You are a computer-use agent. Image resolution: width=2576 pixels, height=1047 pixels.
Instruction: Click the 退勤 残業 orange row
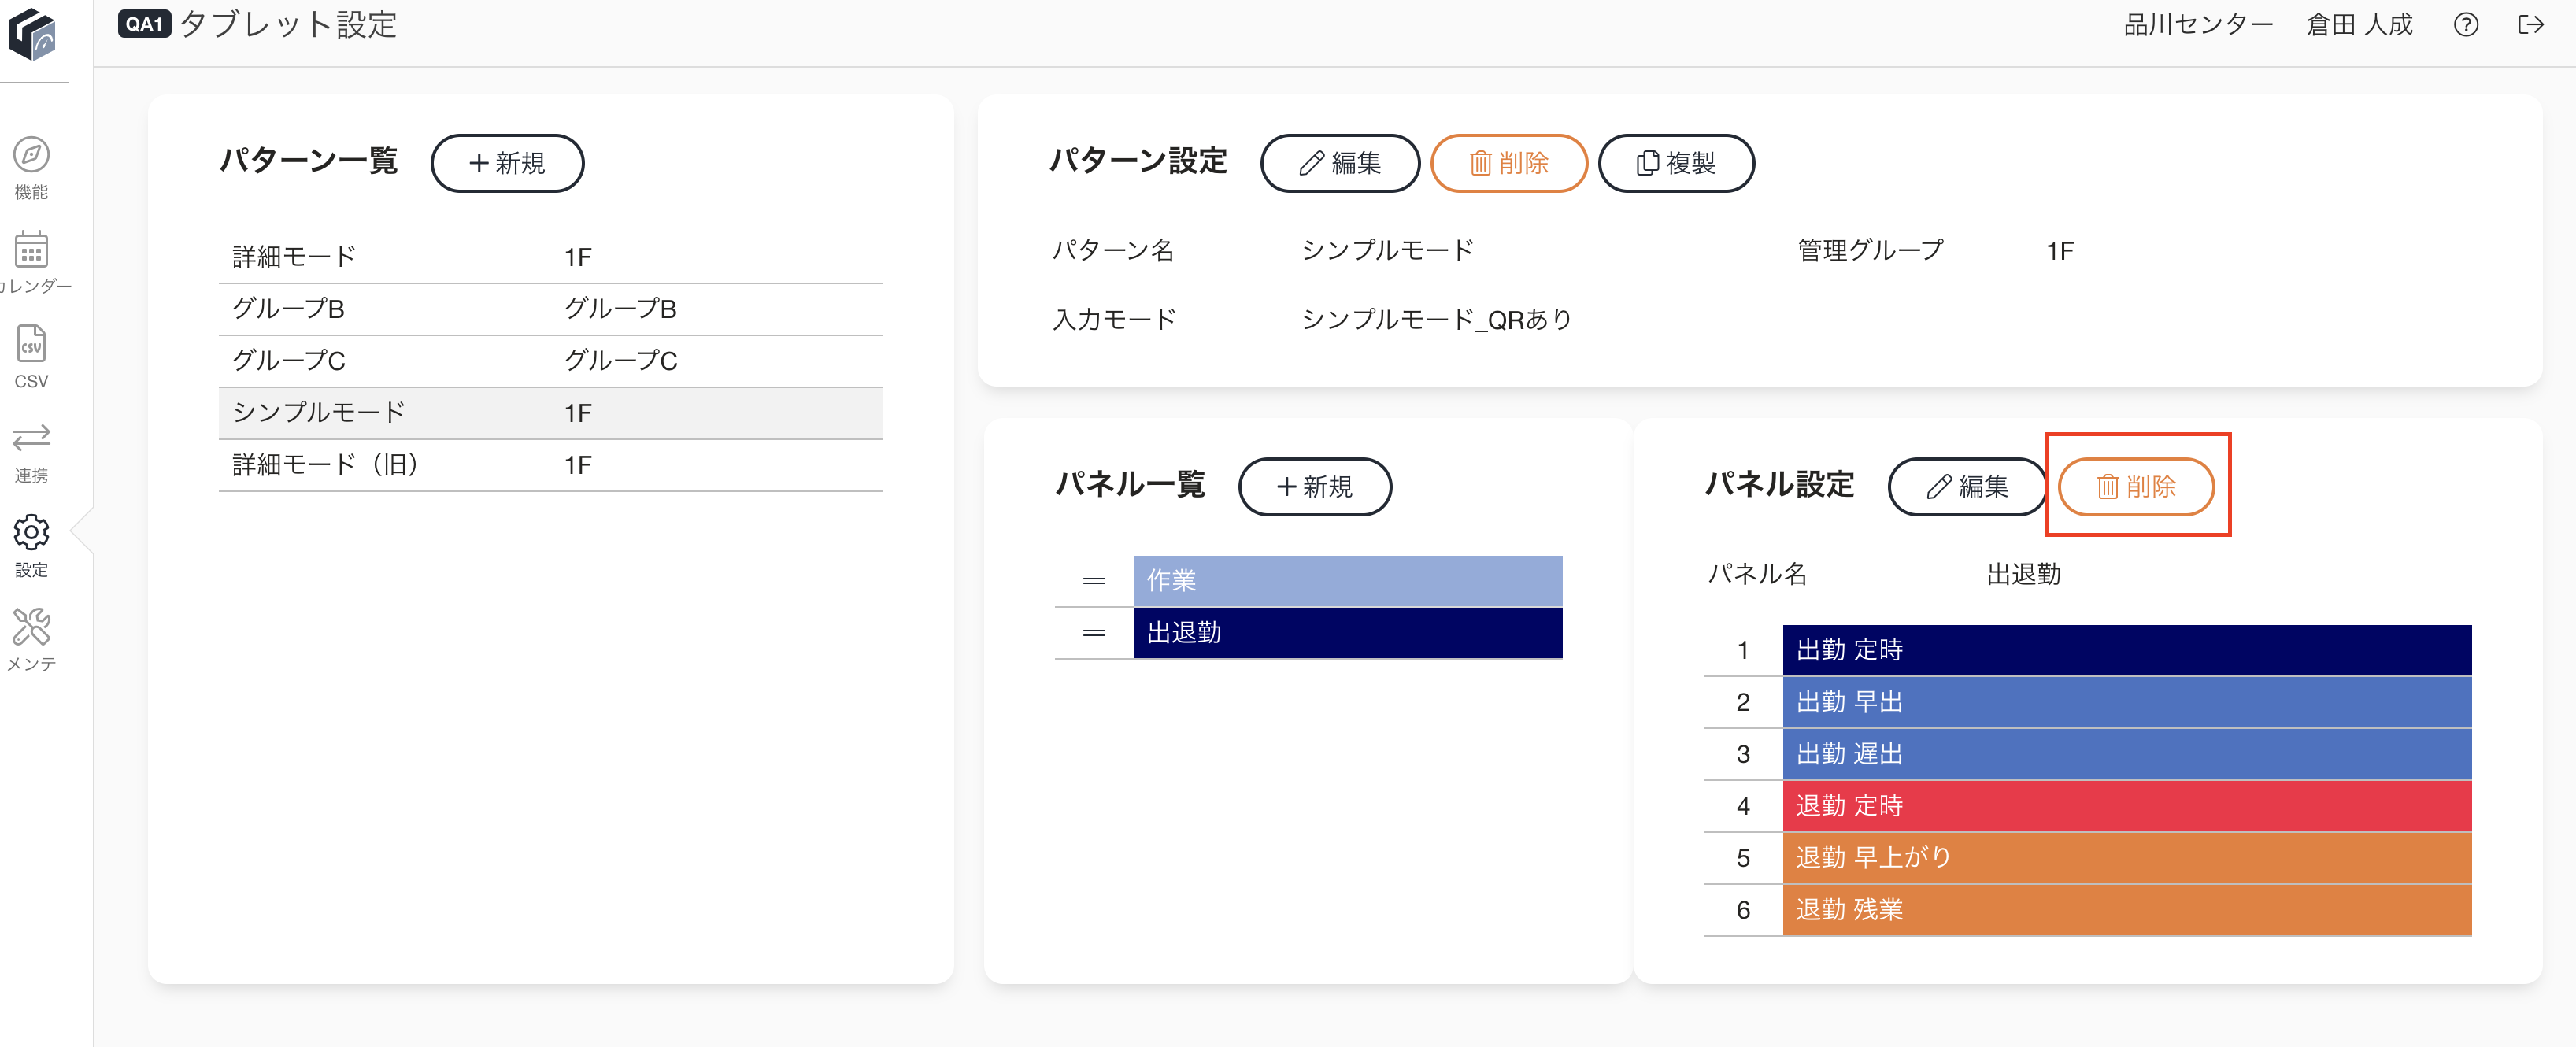click(2127, 910)
